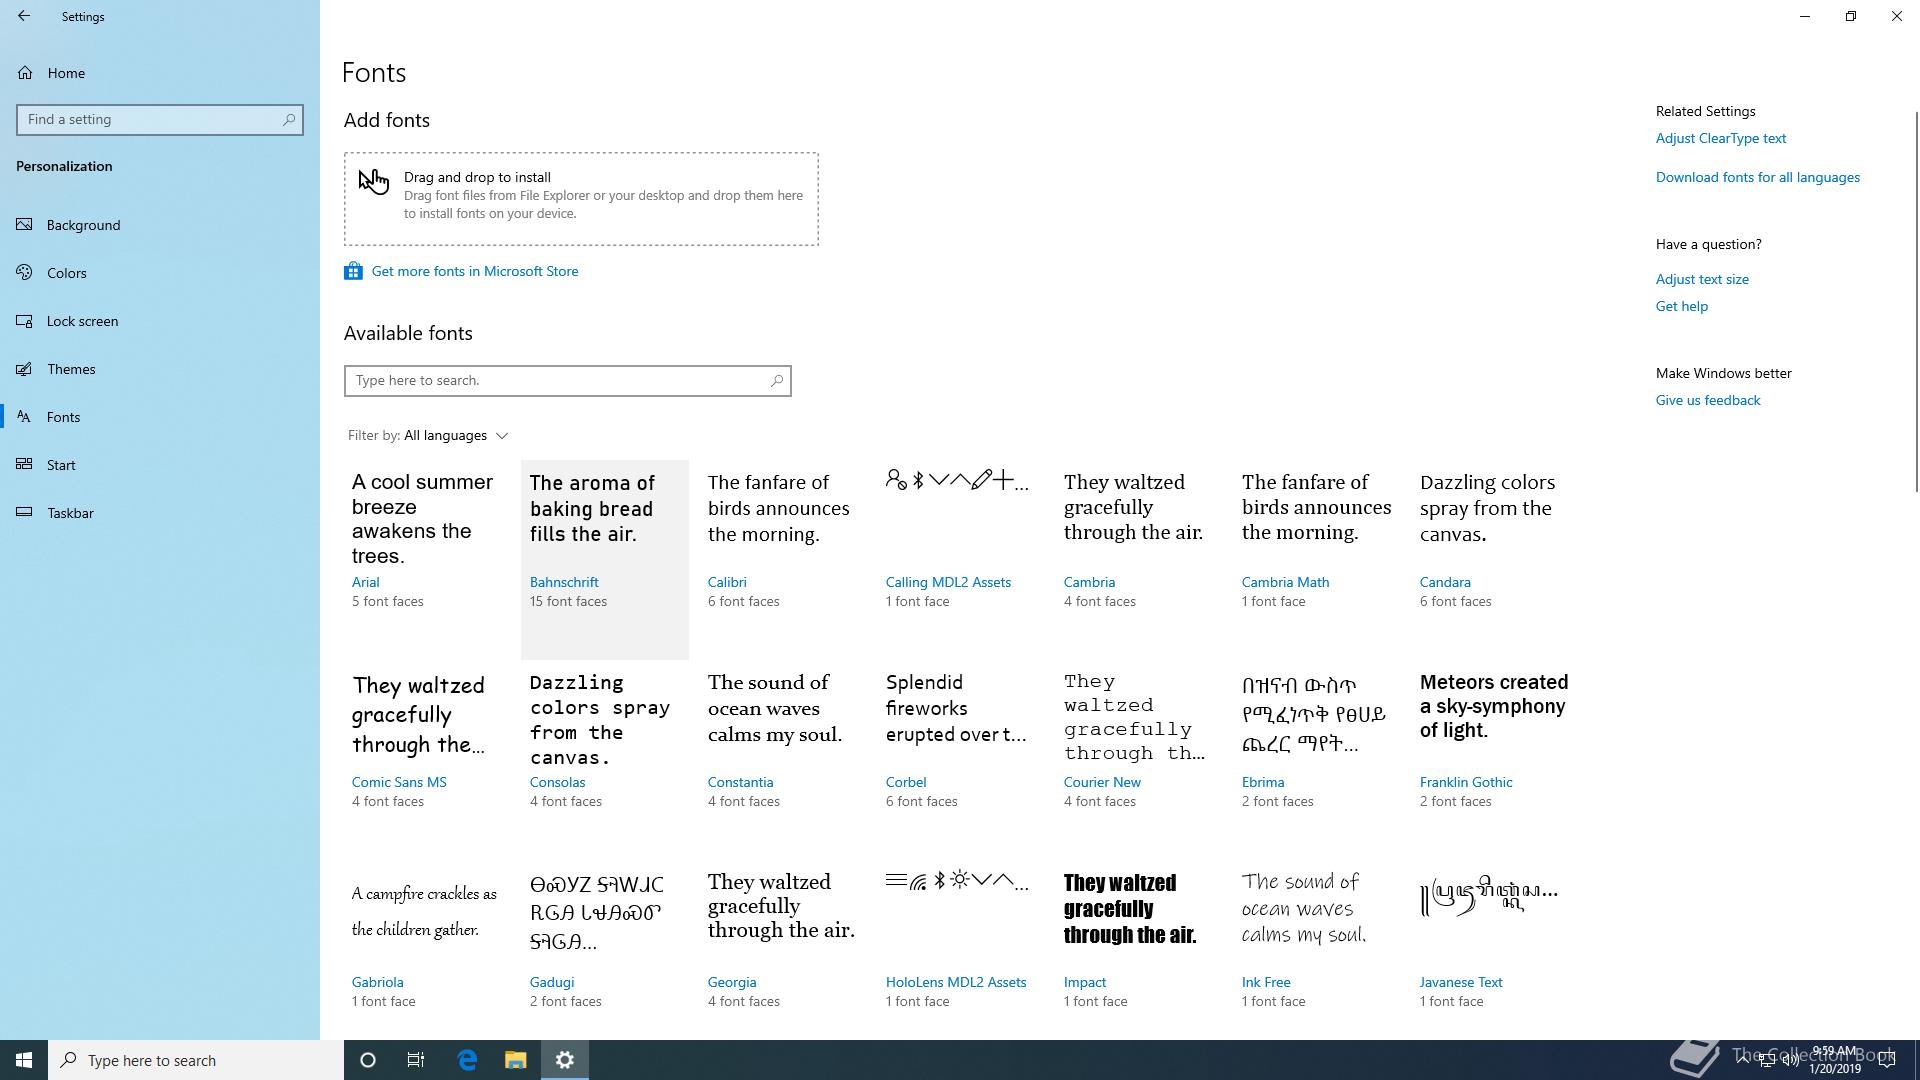Open the Windows Start button
This screenshot has width=1920, height=1080.
24,1060
